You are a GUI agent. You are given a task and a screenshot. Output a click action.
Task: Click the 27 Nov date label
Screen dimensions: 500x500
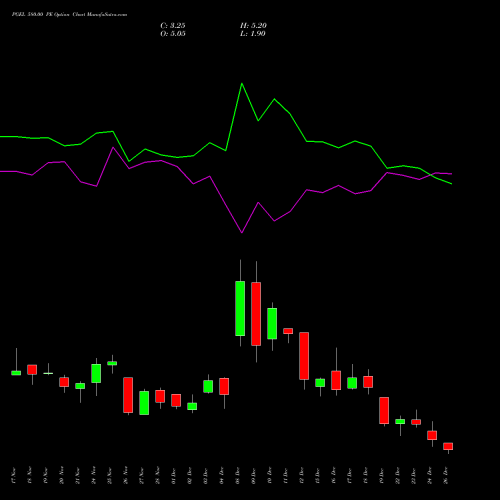141,476
